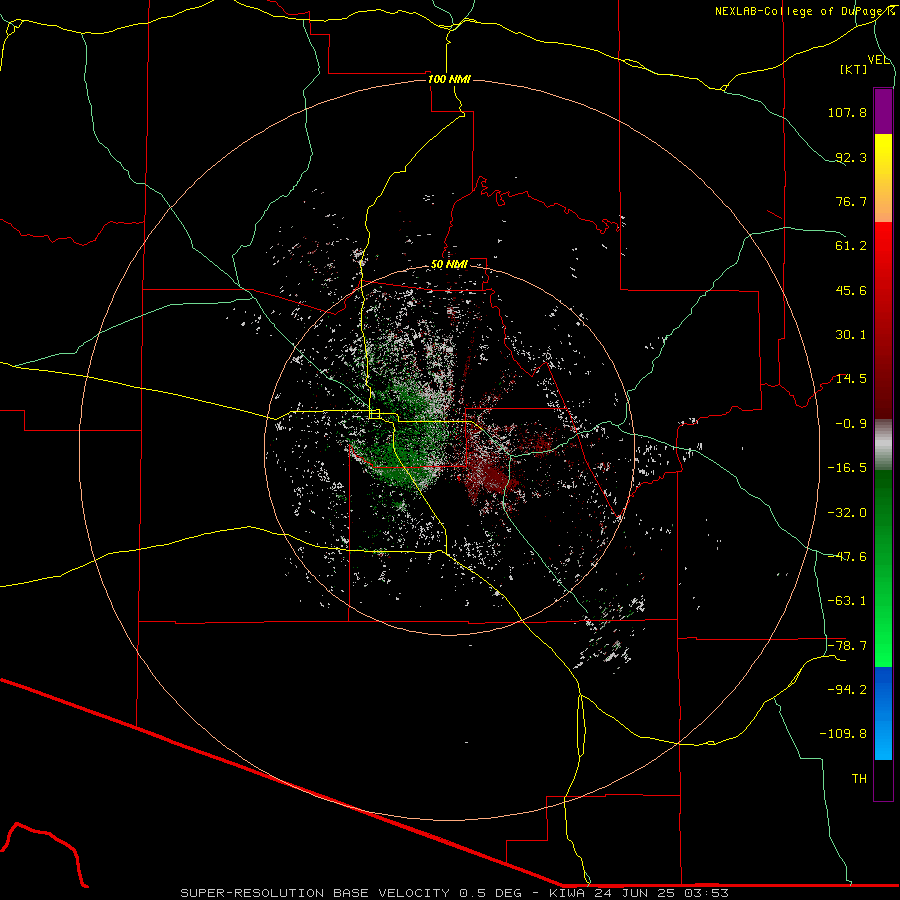Viewport: 900px width, 900px height.
Task: Click the -47.6 velocity scale value
Action: click(847, 557)
